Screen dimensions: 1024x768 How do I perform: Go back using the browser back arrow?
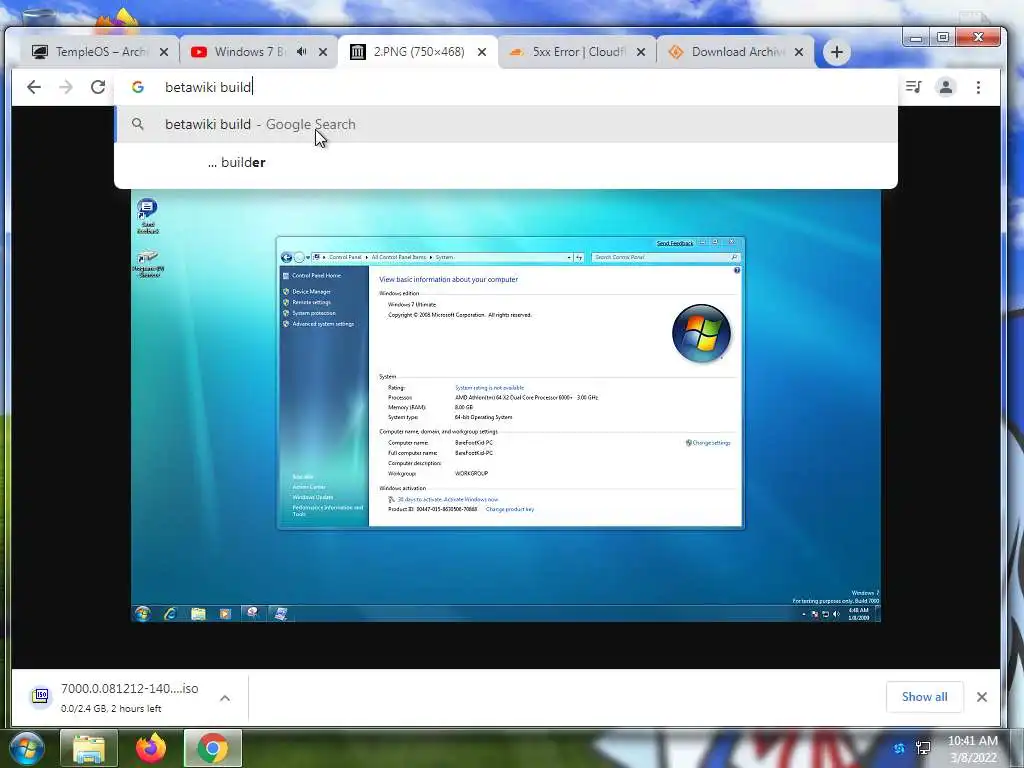click(x=33, y=87)
